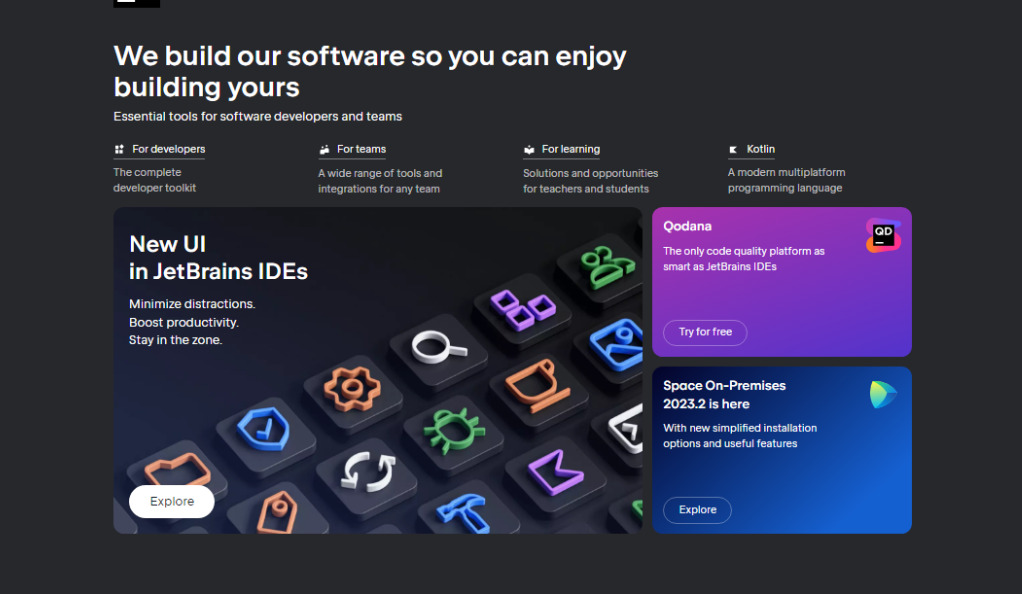Click 'A wide range of tools' description
Screen dimensions: 1022x594
(x=380, y=181)
